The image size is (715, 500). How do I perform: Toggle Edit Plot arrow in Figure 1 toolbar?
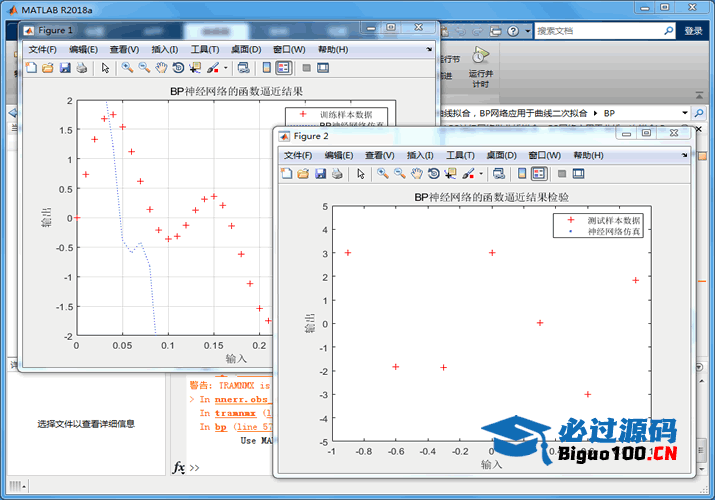(105, 68)
